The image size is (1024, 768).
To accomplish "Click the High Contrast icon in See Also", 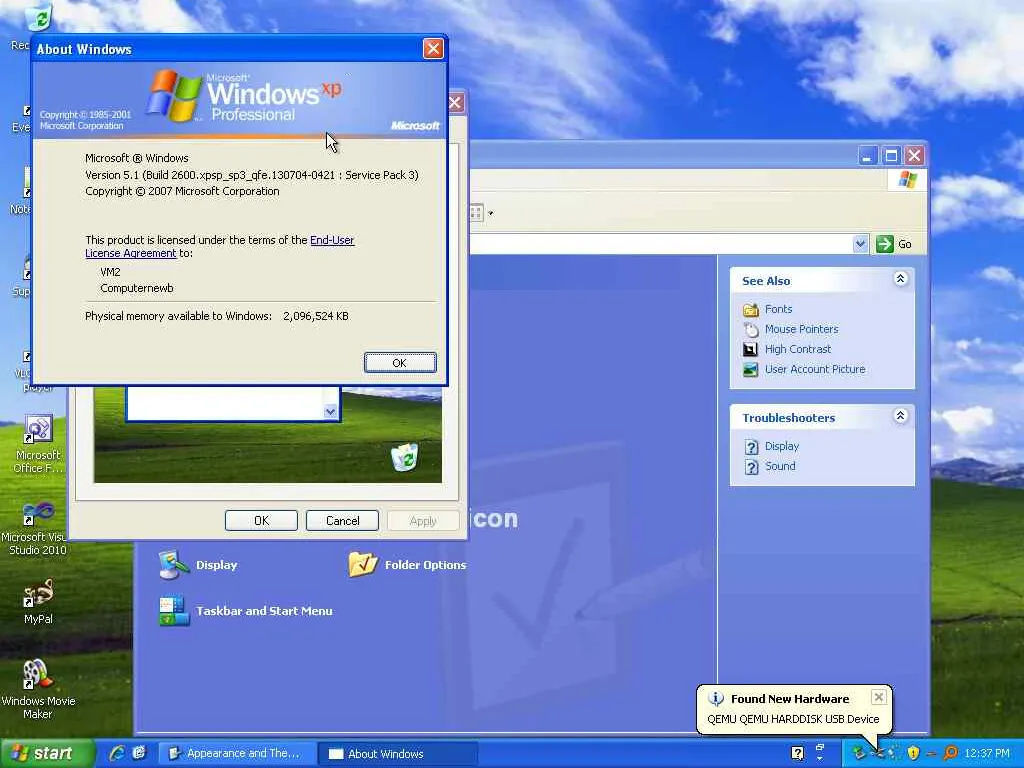I will [750, 349].
